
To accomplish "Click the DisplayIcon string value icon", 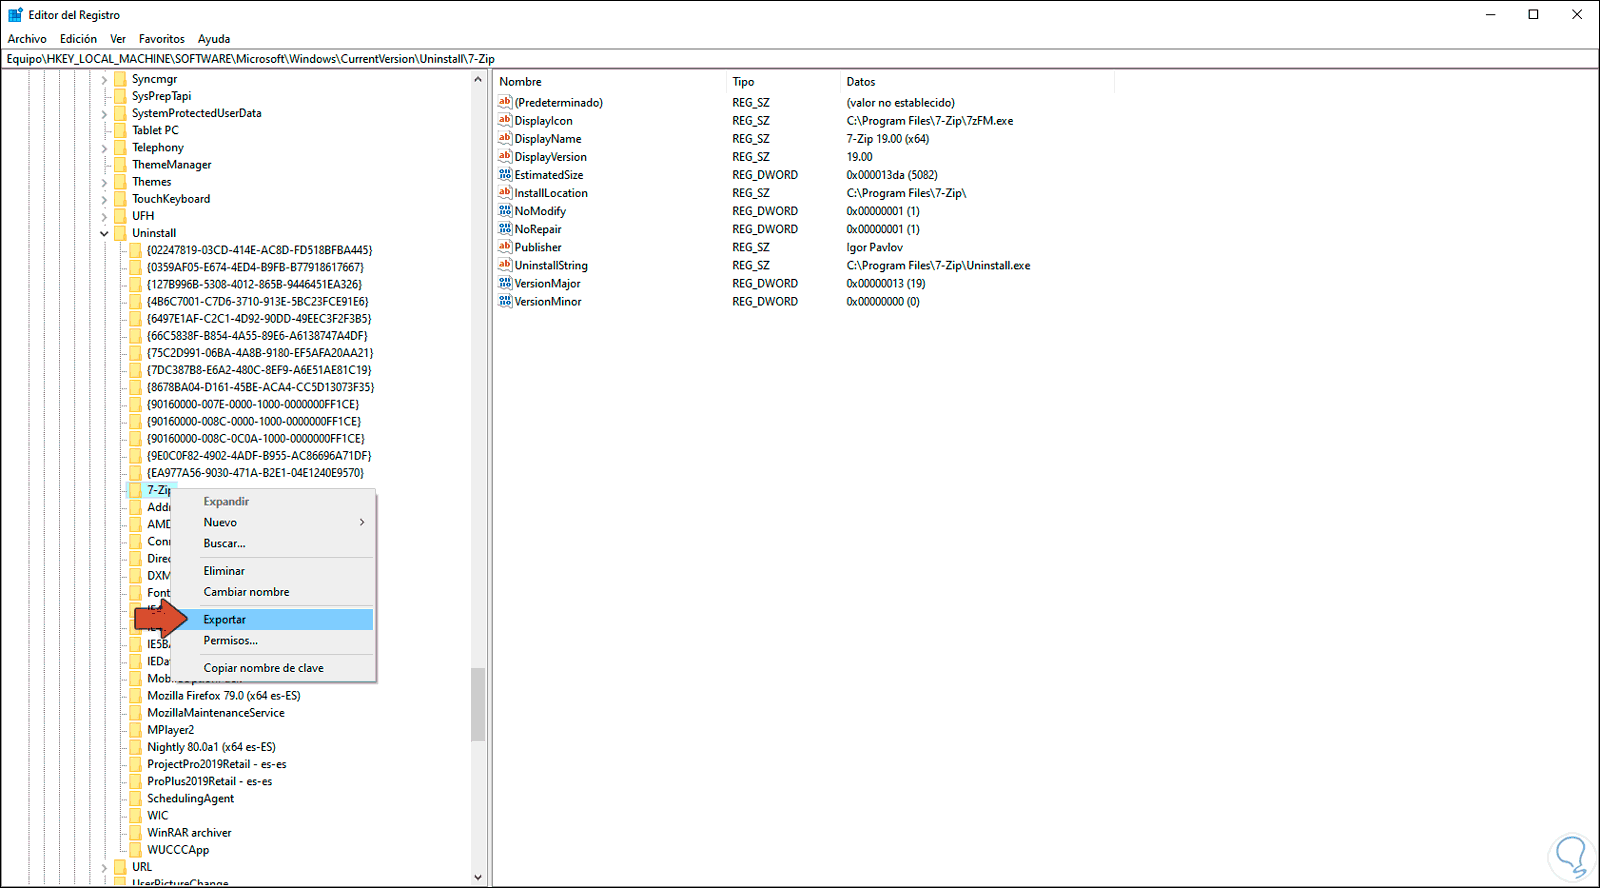I will tap(505, 120).
